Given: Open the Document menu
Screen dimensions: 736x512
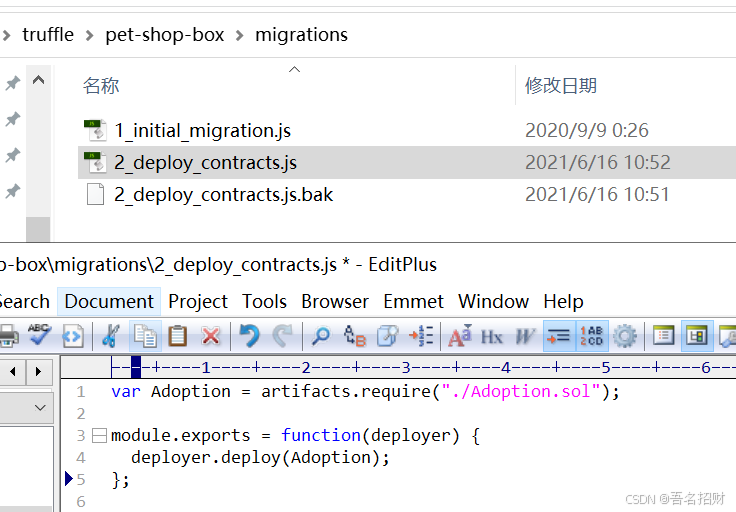Looking at the screenshot, I should pyautogui.click(x=109, y=301).
